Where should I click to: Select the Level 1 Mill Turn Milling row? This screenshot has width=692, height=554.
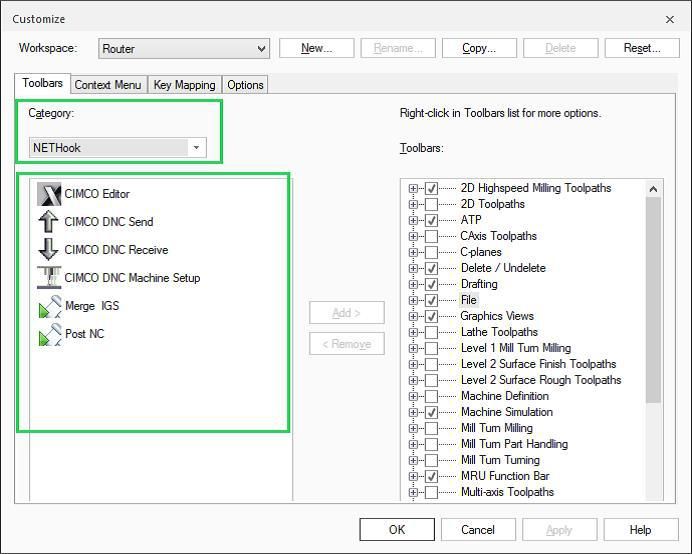(516, 348)
